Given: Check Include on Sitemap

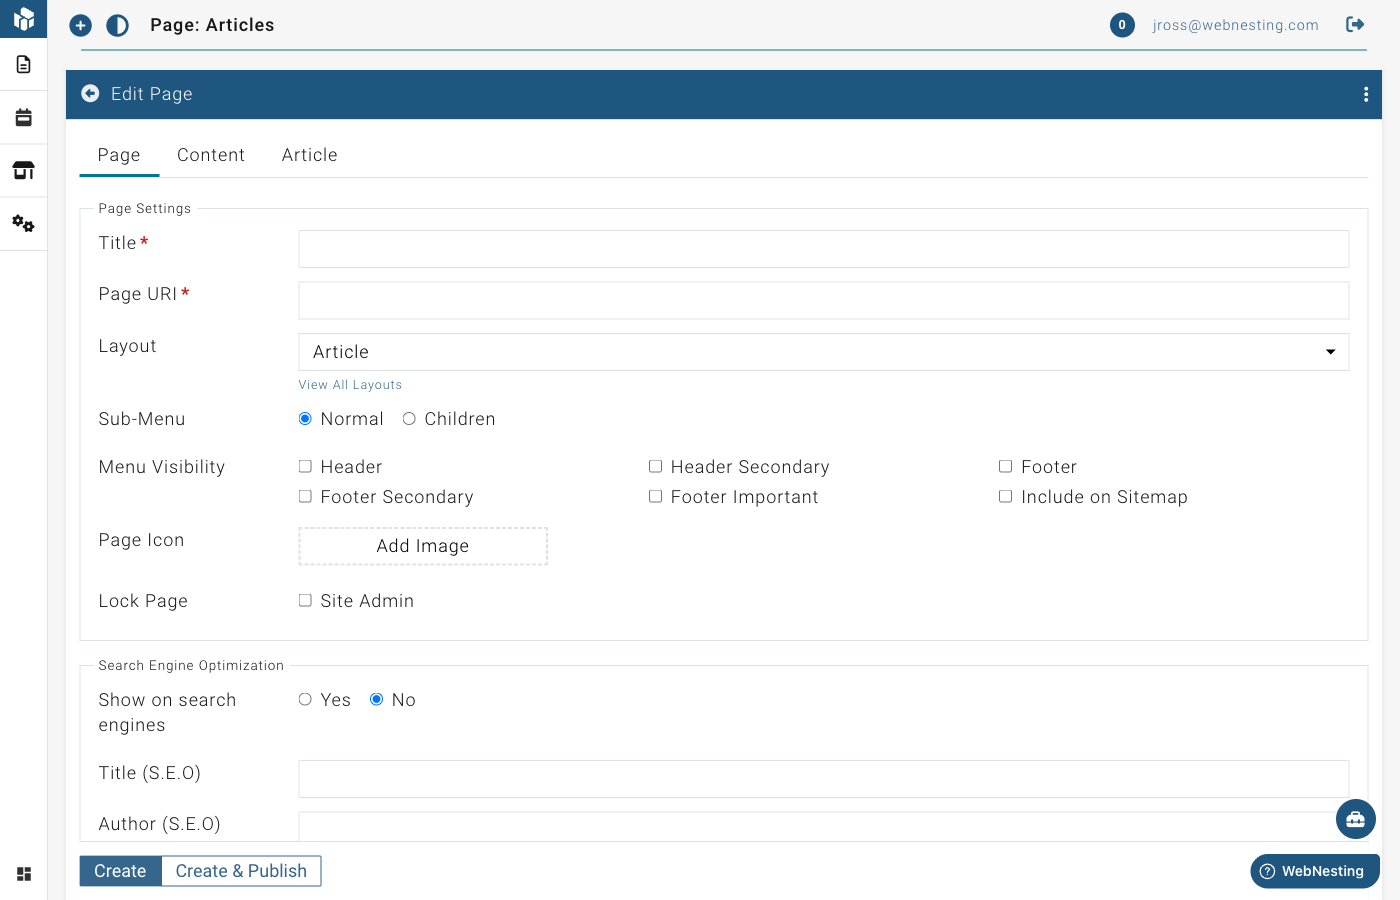Looking at the screenshot, I should (x=1005, y=496).
